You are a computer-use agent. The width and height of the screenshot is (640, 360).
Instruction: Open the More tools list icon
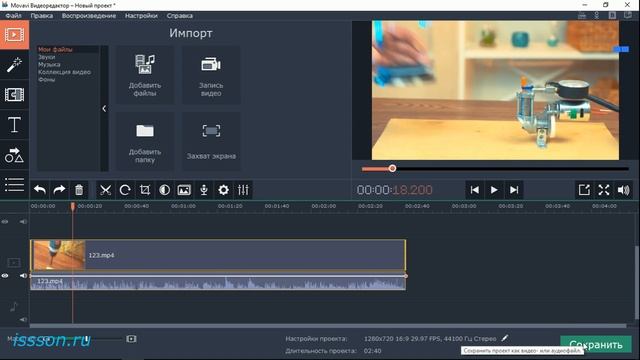click(14, 184)
